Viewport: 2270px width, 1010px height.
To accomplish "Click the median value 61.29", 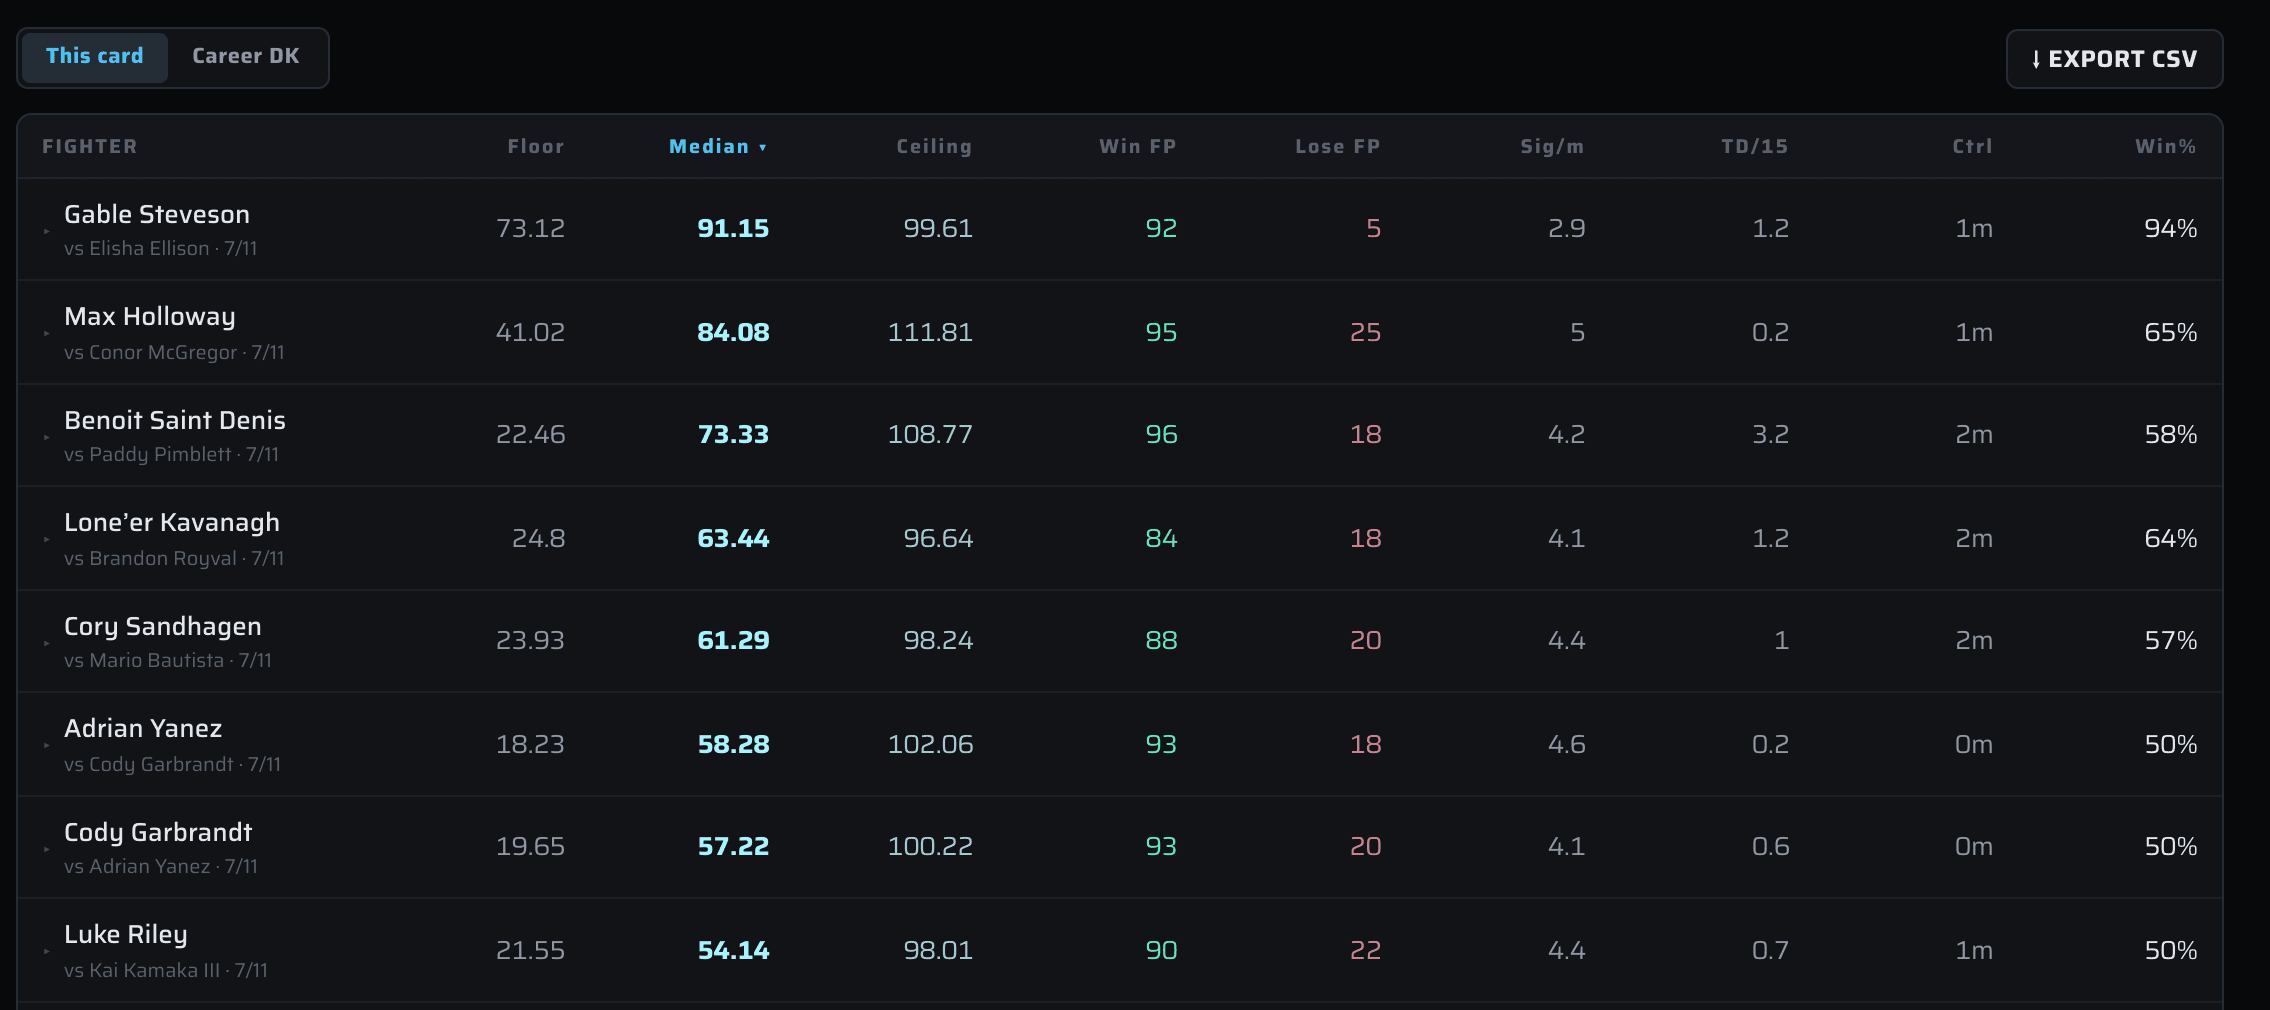I will pyautogui.click(x=733, y=640).
